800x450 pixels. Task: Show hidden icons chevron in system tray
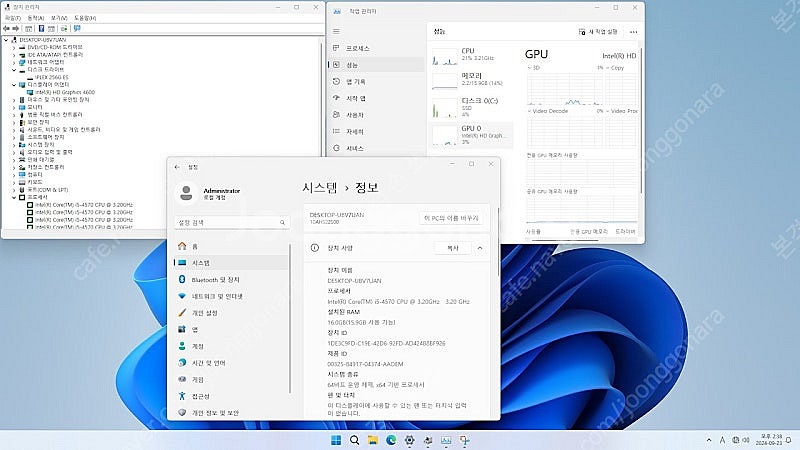[709, 440]
